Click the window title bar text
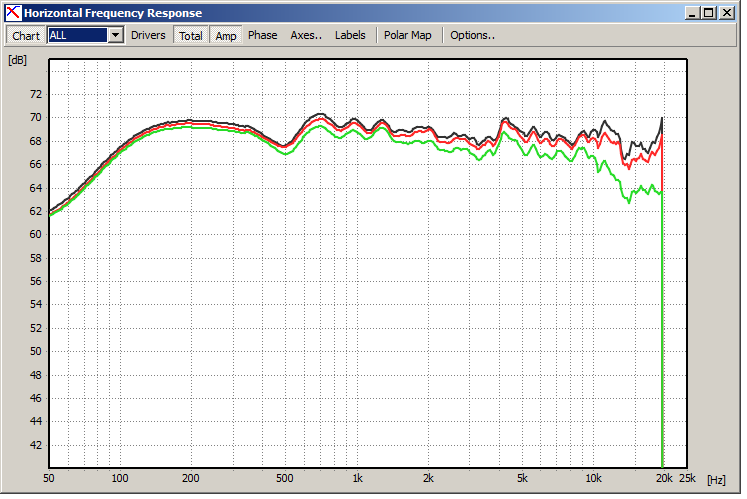Image resolution: width=747 pixels, height=499 pixels. pyautogui.click(x=113, y=13)
